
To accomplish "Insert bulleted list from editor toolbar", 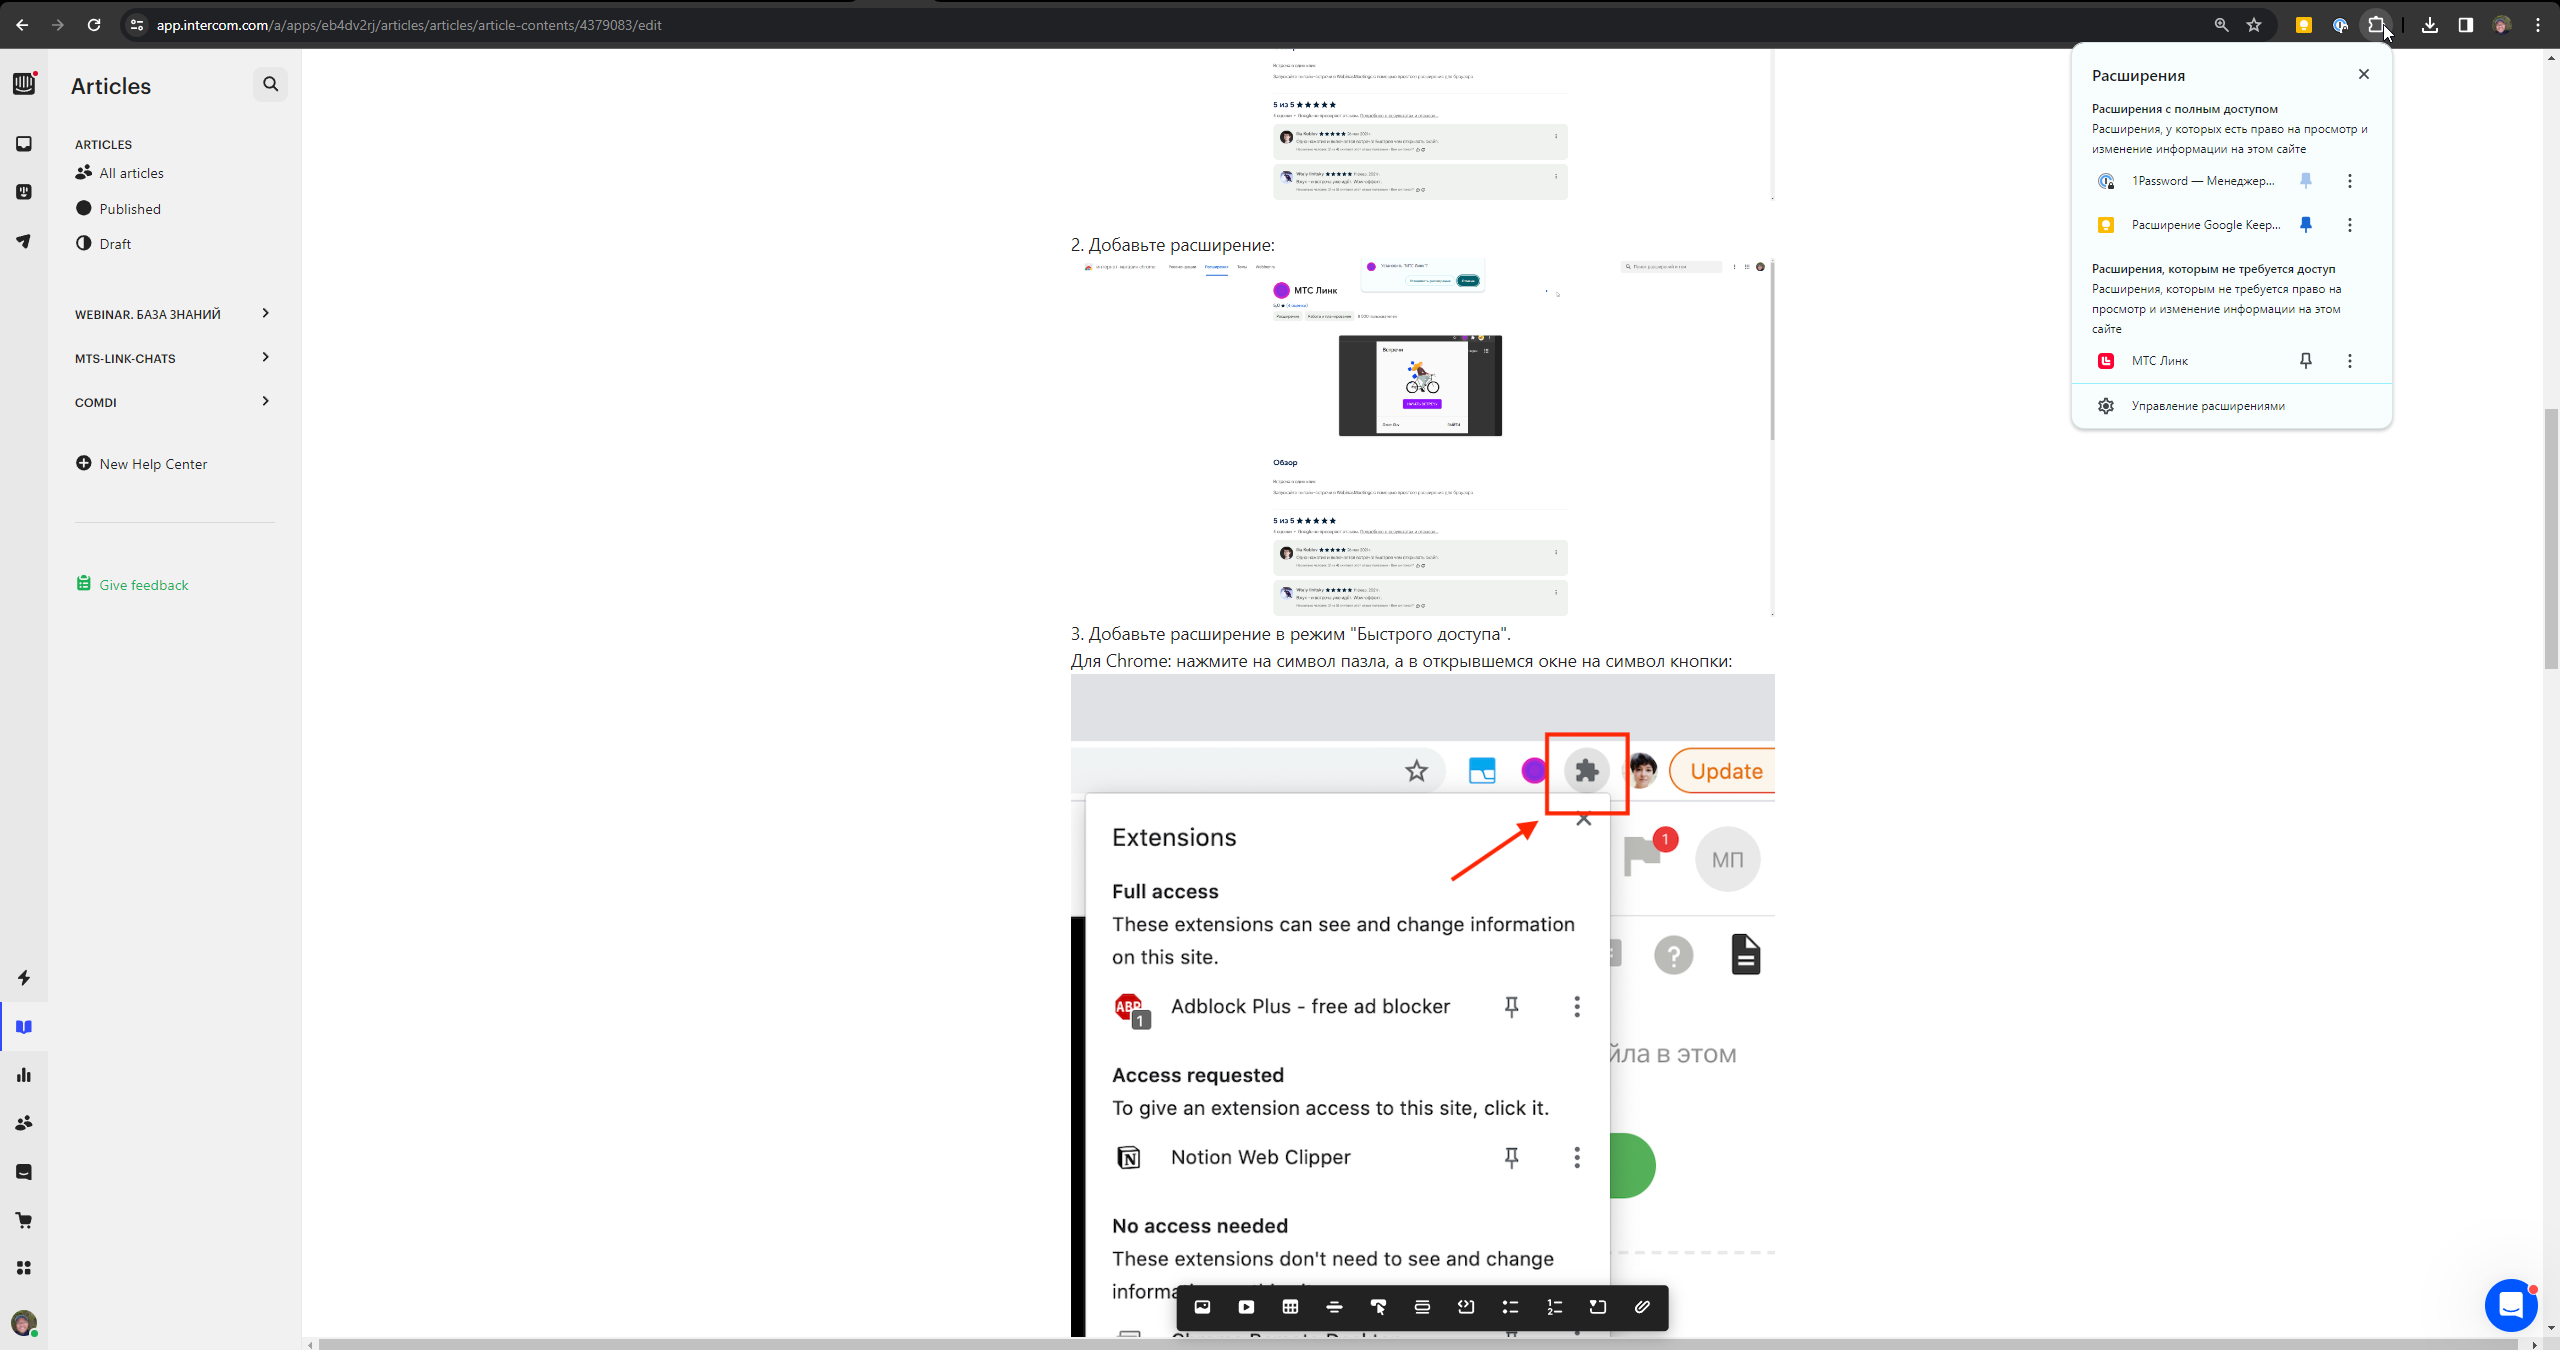I will [x=1510, y=1307].
